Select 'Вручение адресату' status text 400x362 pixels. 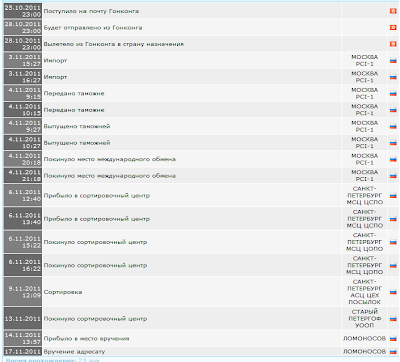(74, 352)
